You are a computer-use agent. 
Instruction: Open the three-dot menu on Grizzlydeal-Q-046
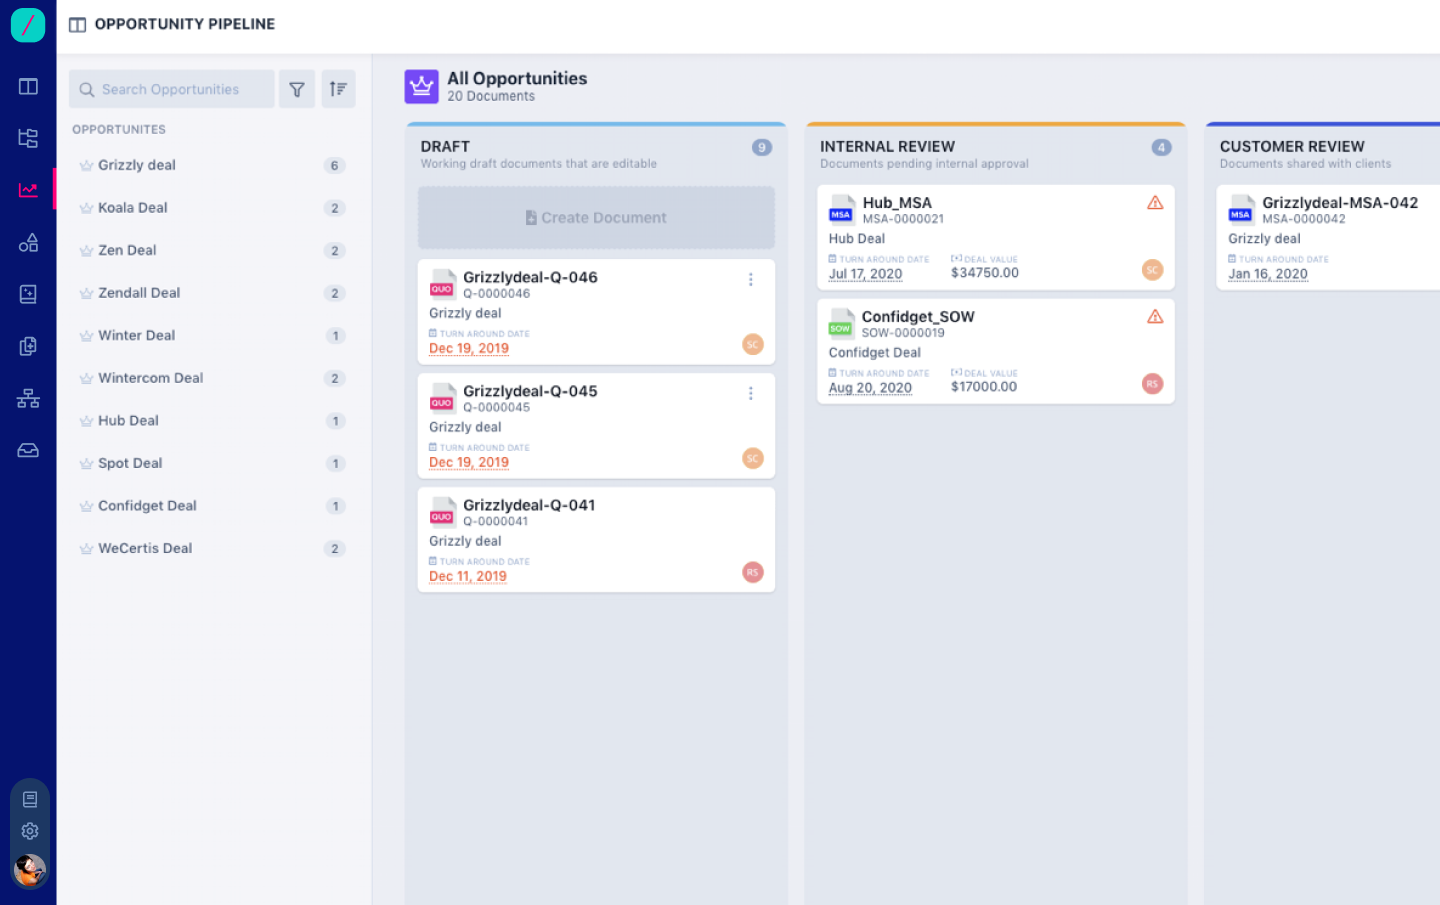point(751,280)
